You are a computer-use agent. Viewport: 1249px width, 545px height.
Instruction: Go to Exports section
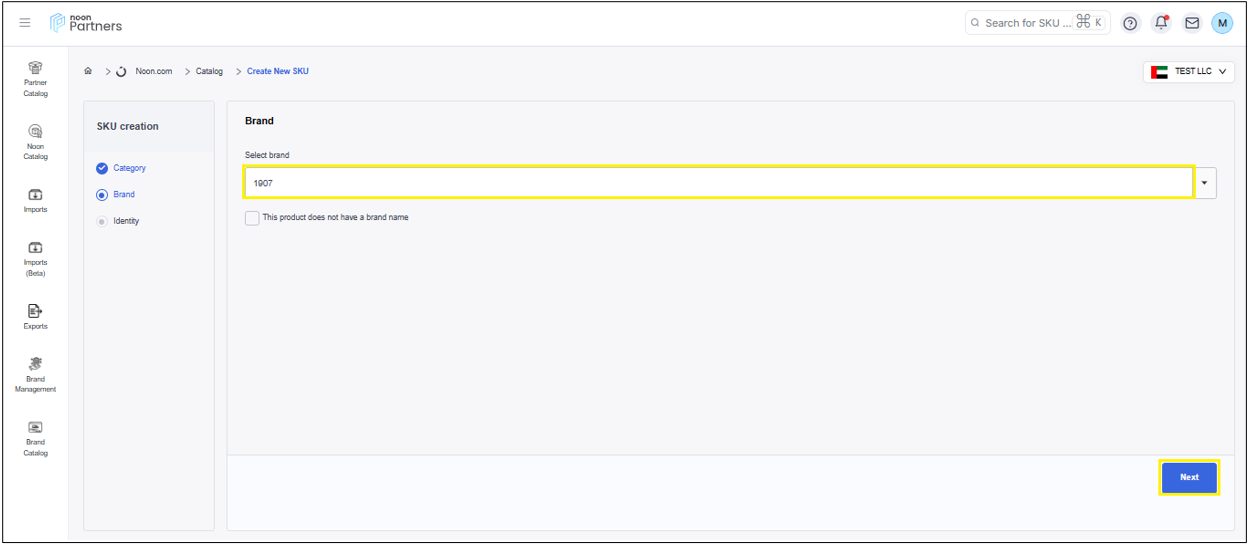[x=35, y=316]
